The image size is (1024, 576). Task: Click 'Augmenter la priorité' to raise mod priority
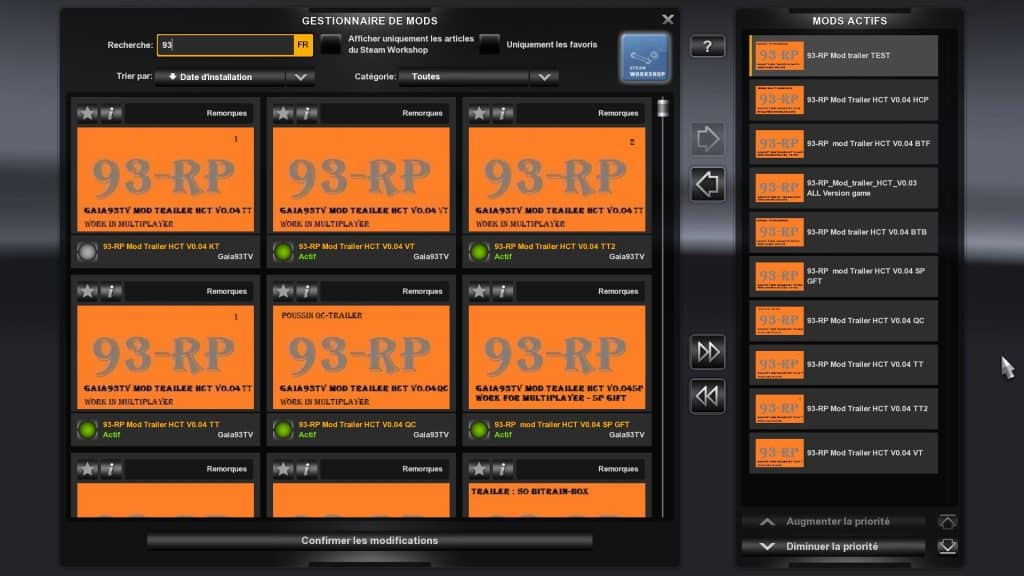click(835, 521)
